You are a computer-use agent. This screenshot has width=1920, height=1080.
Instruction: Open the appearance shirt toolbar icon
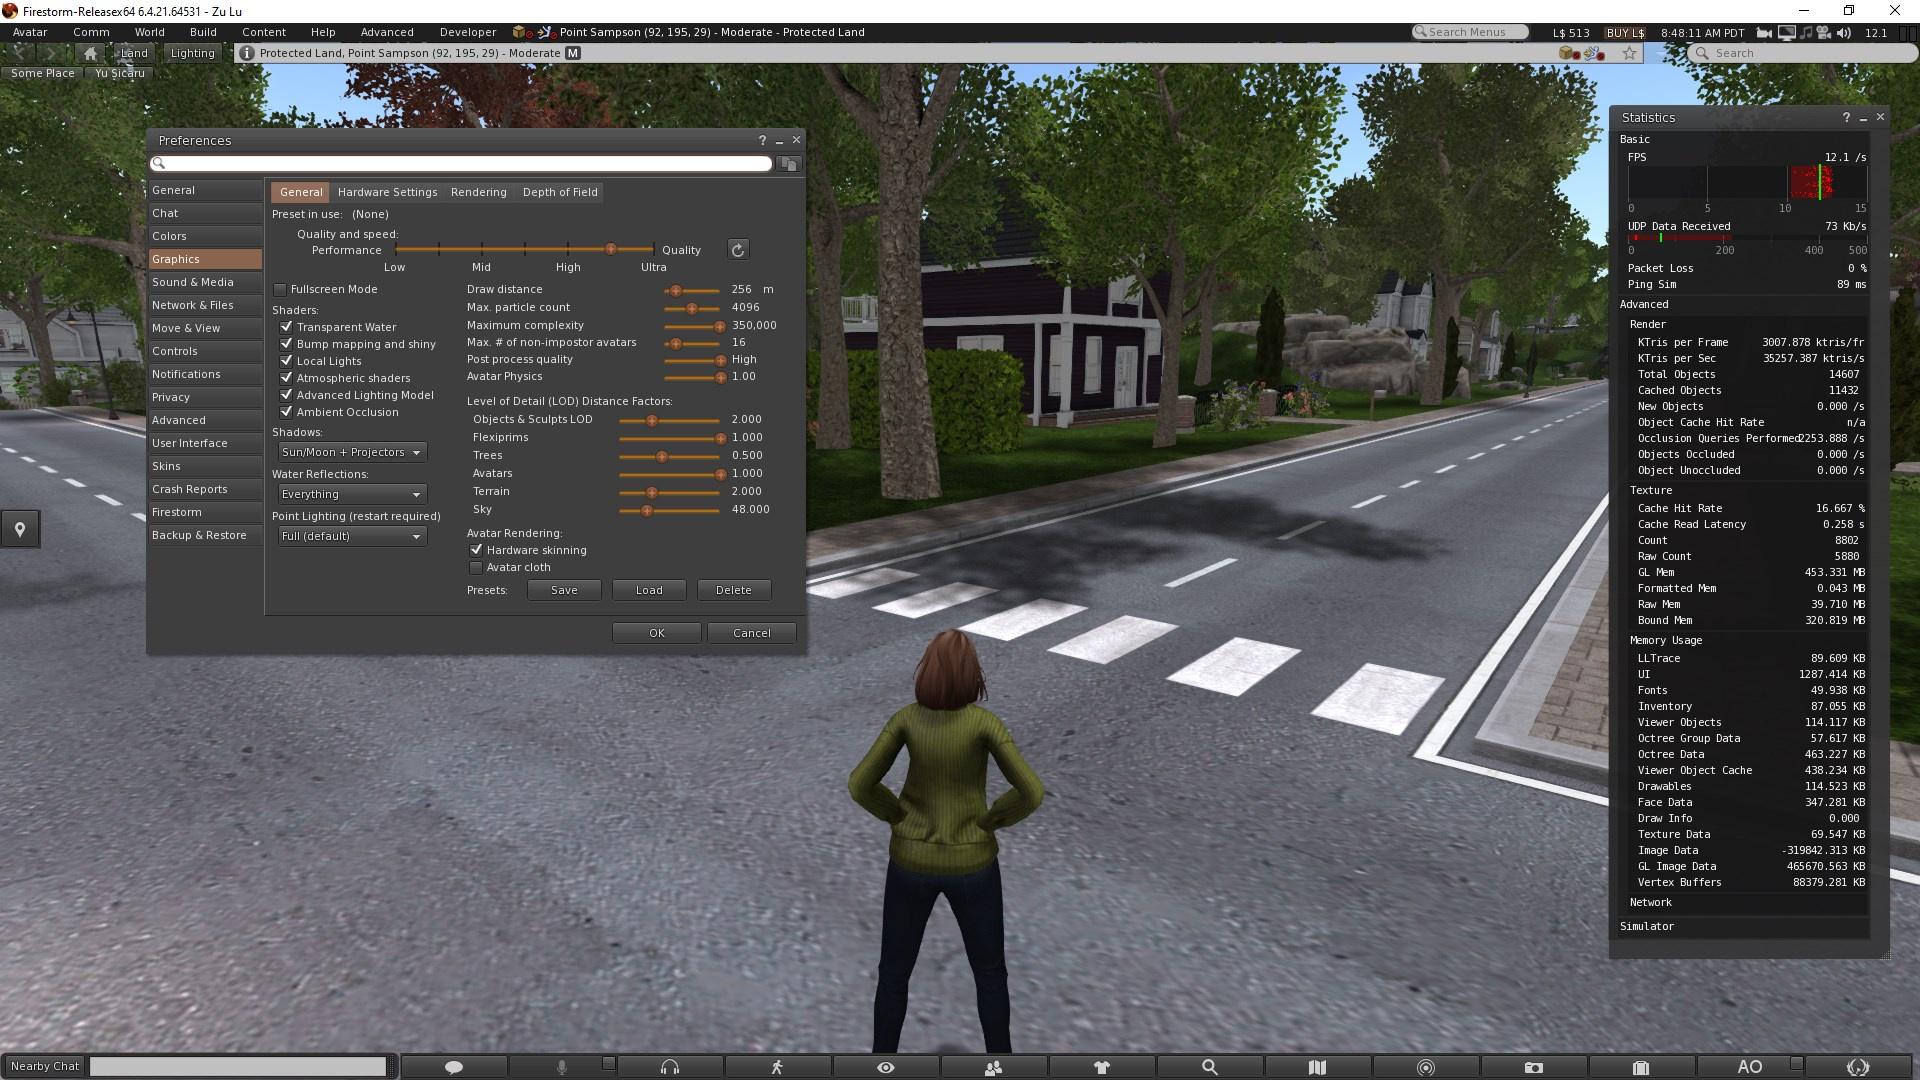point(1101,1067)
